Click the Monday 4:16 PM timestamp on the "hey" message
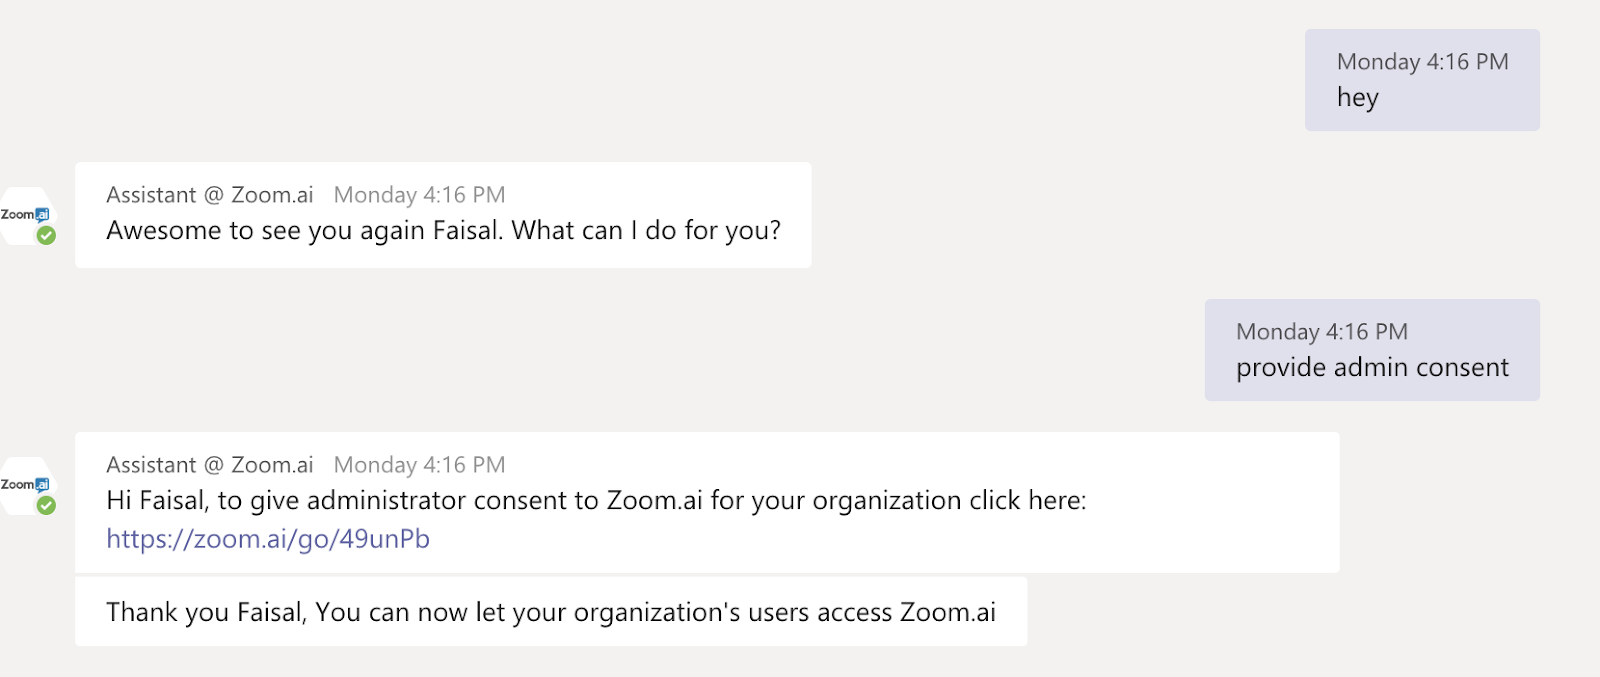This screenshot has width=1600, height=677. tap(1423, 62)
